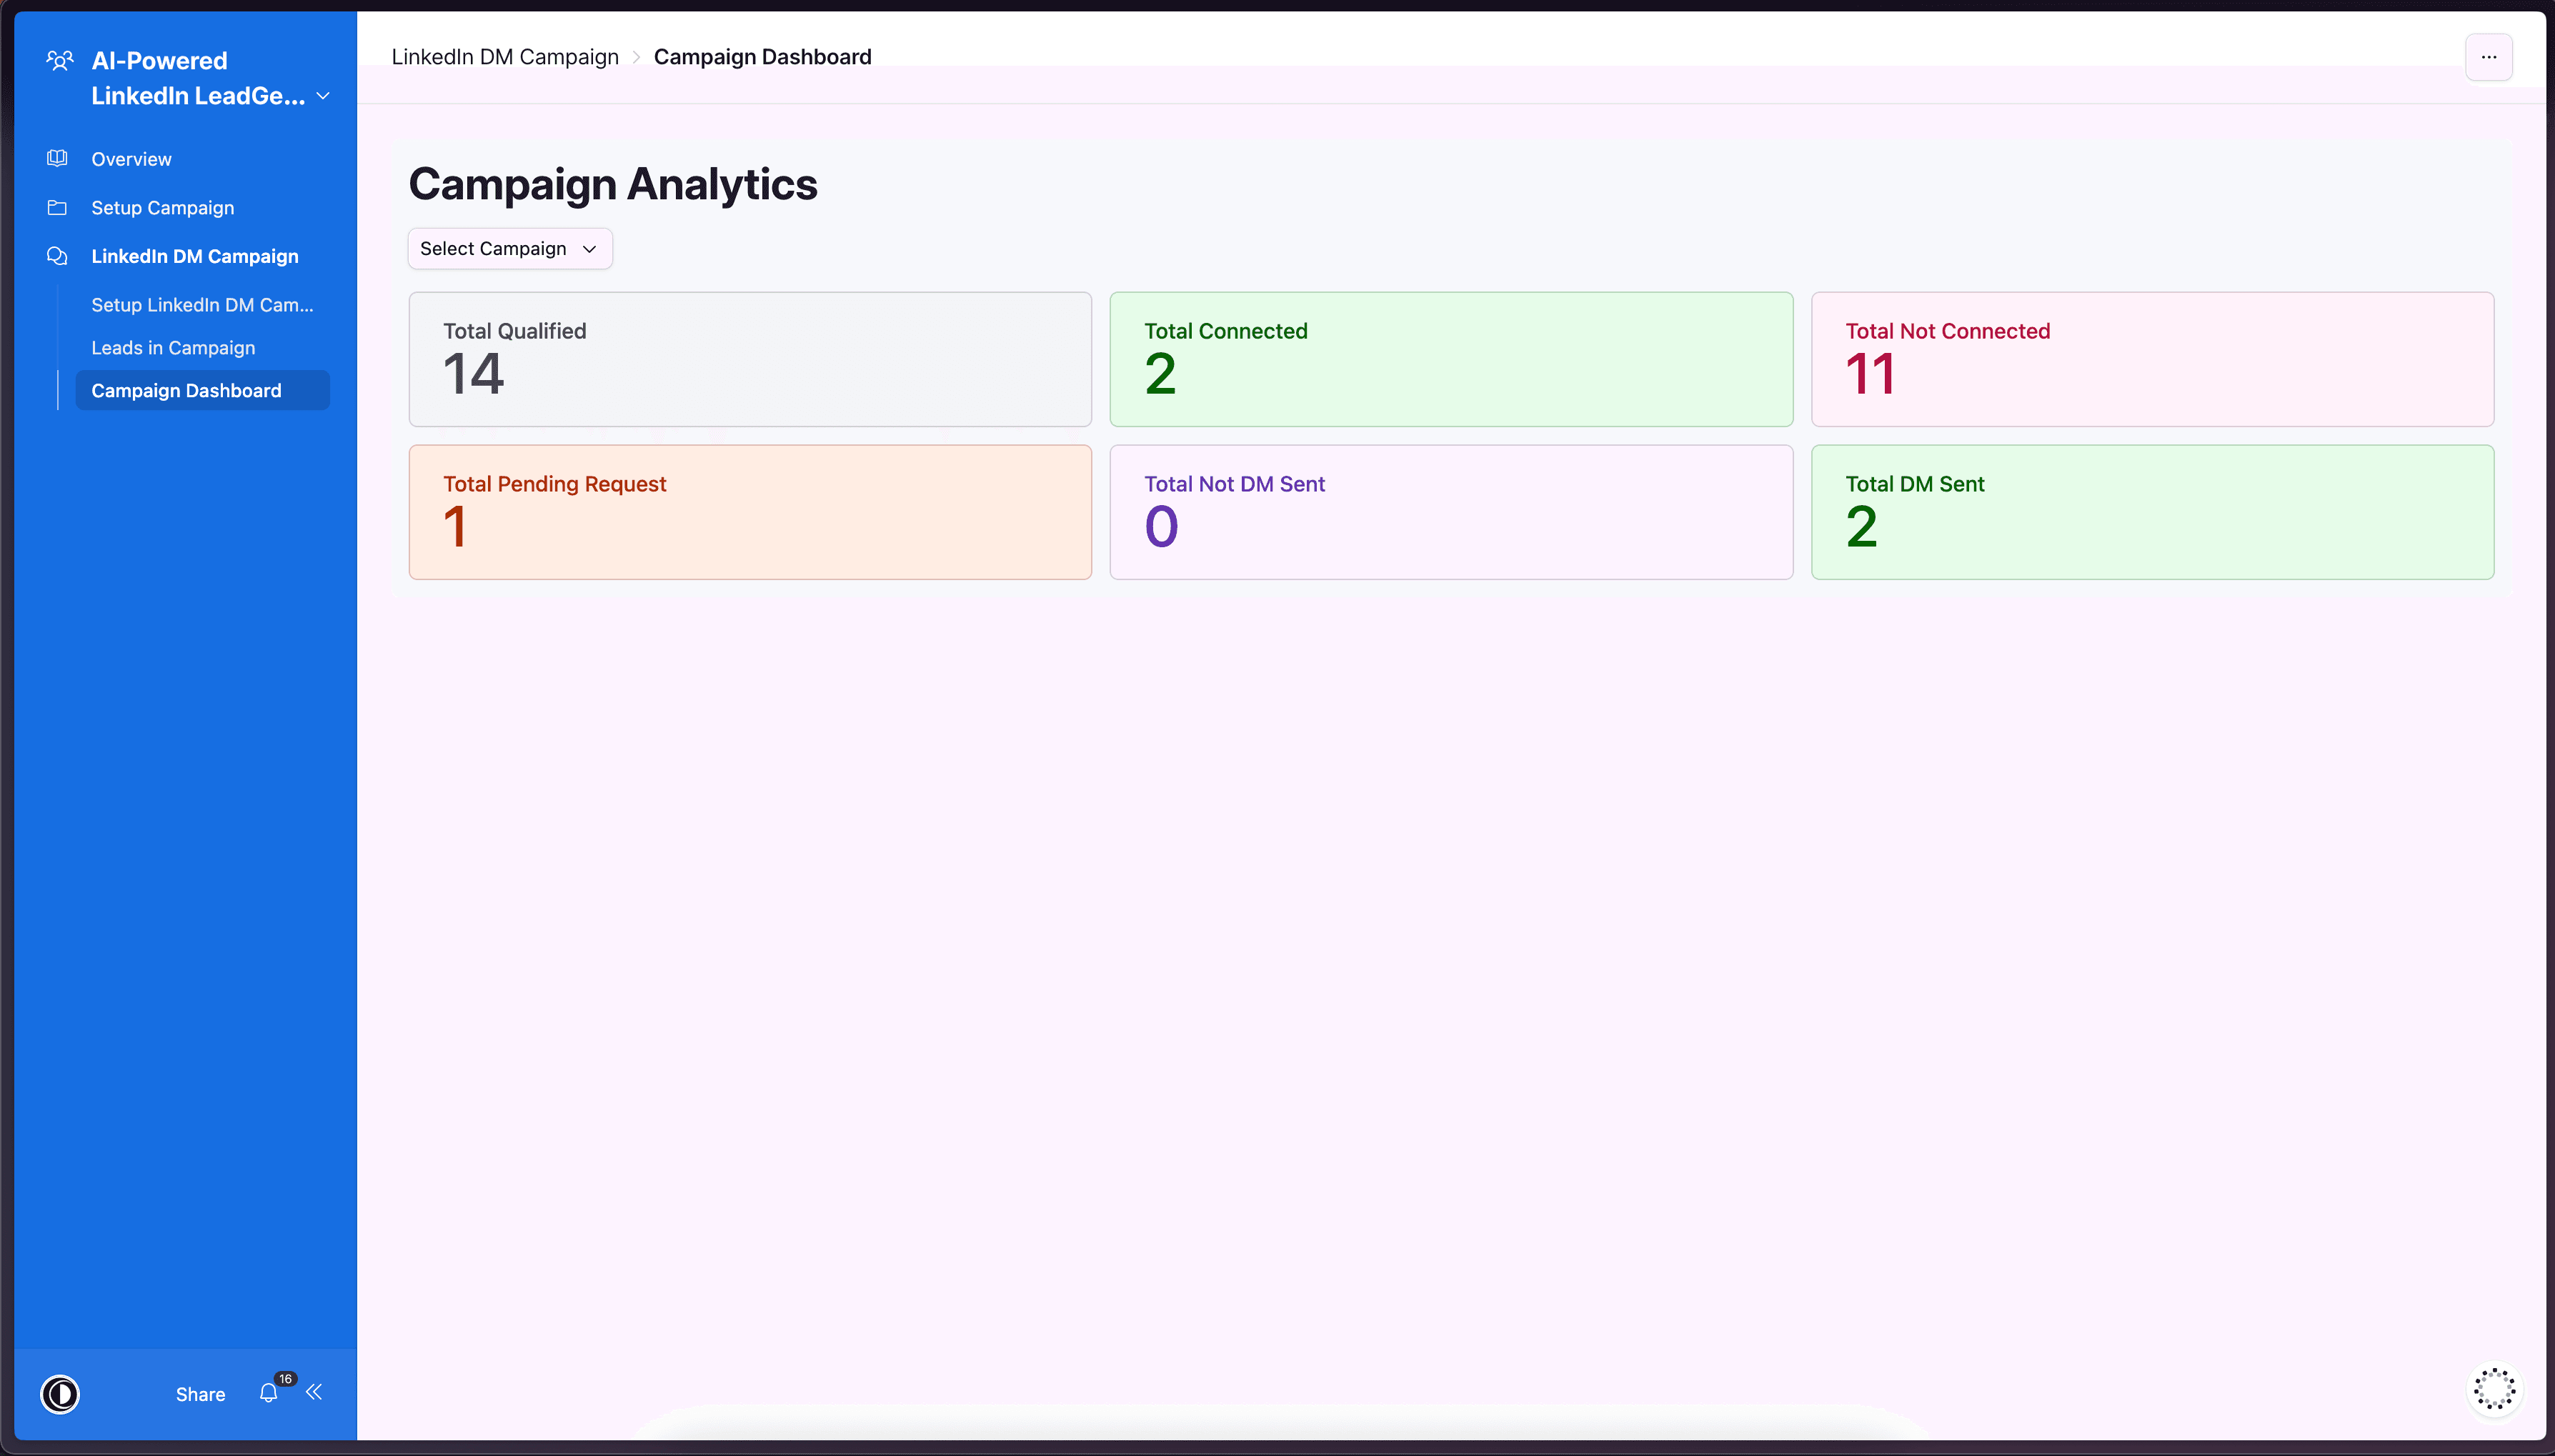Click the Campaign Analytics heading

pyautogui.click(x=613, y=185)
